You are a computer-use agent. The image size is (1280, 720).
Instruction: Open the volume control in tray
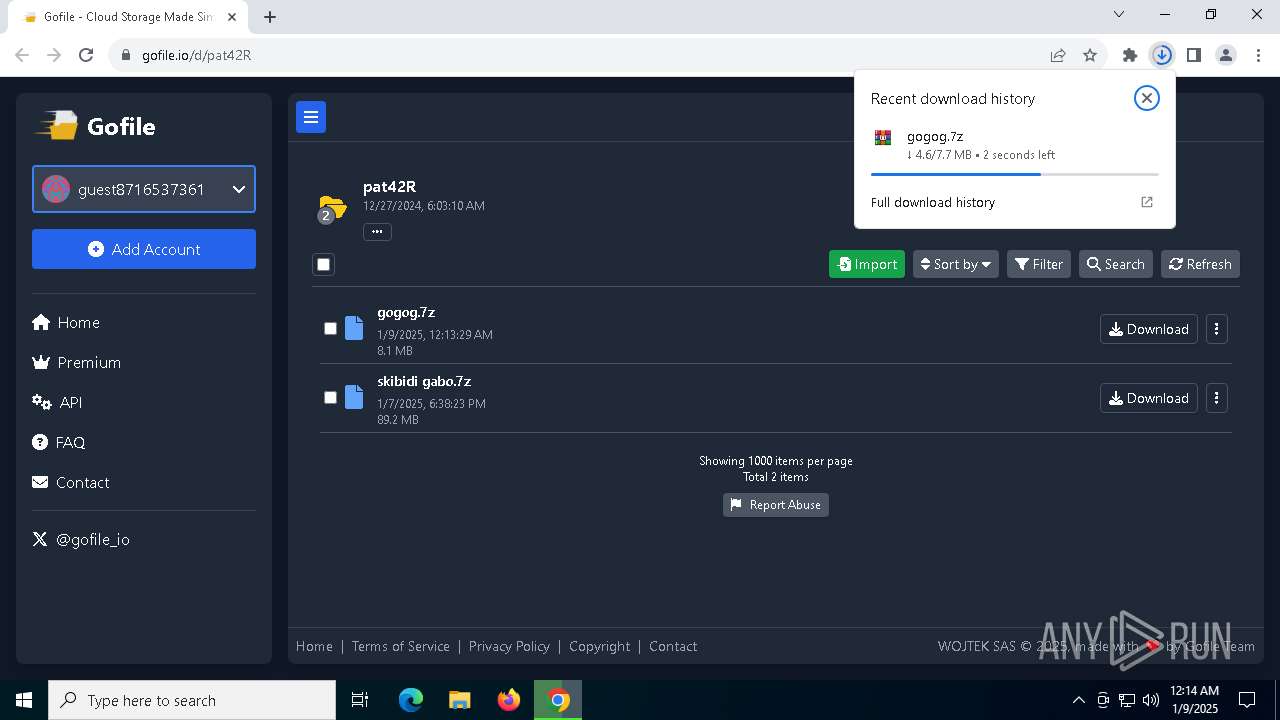[x=1150, y=700]
